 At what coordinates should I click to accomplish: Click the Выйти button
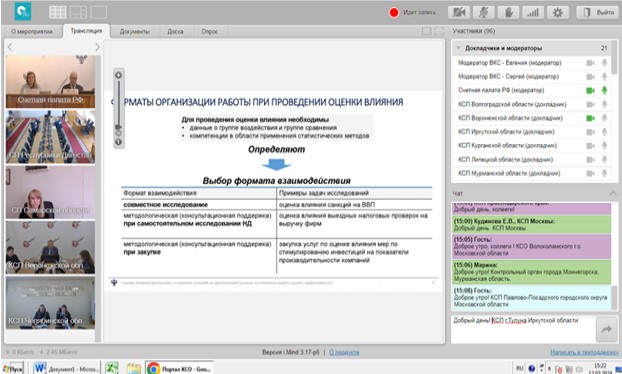coord(598,13)
